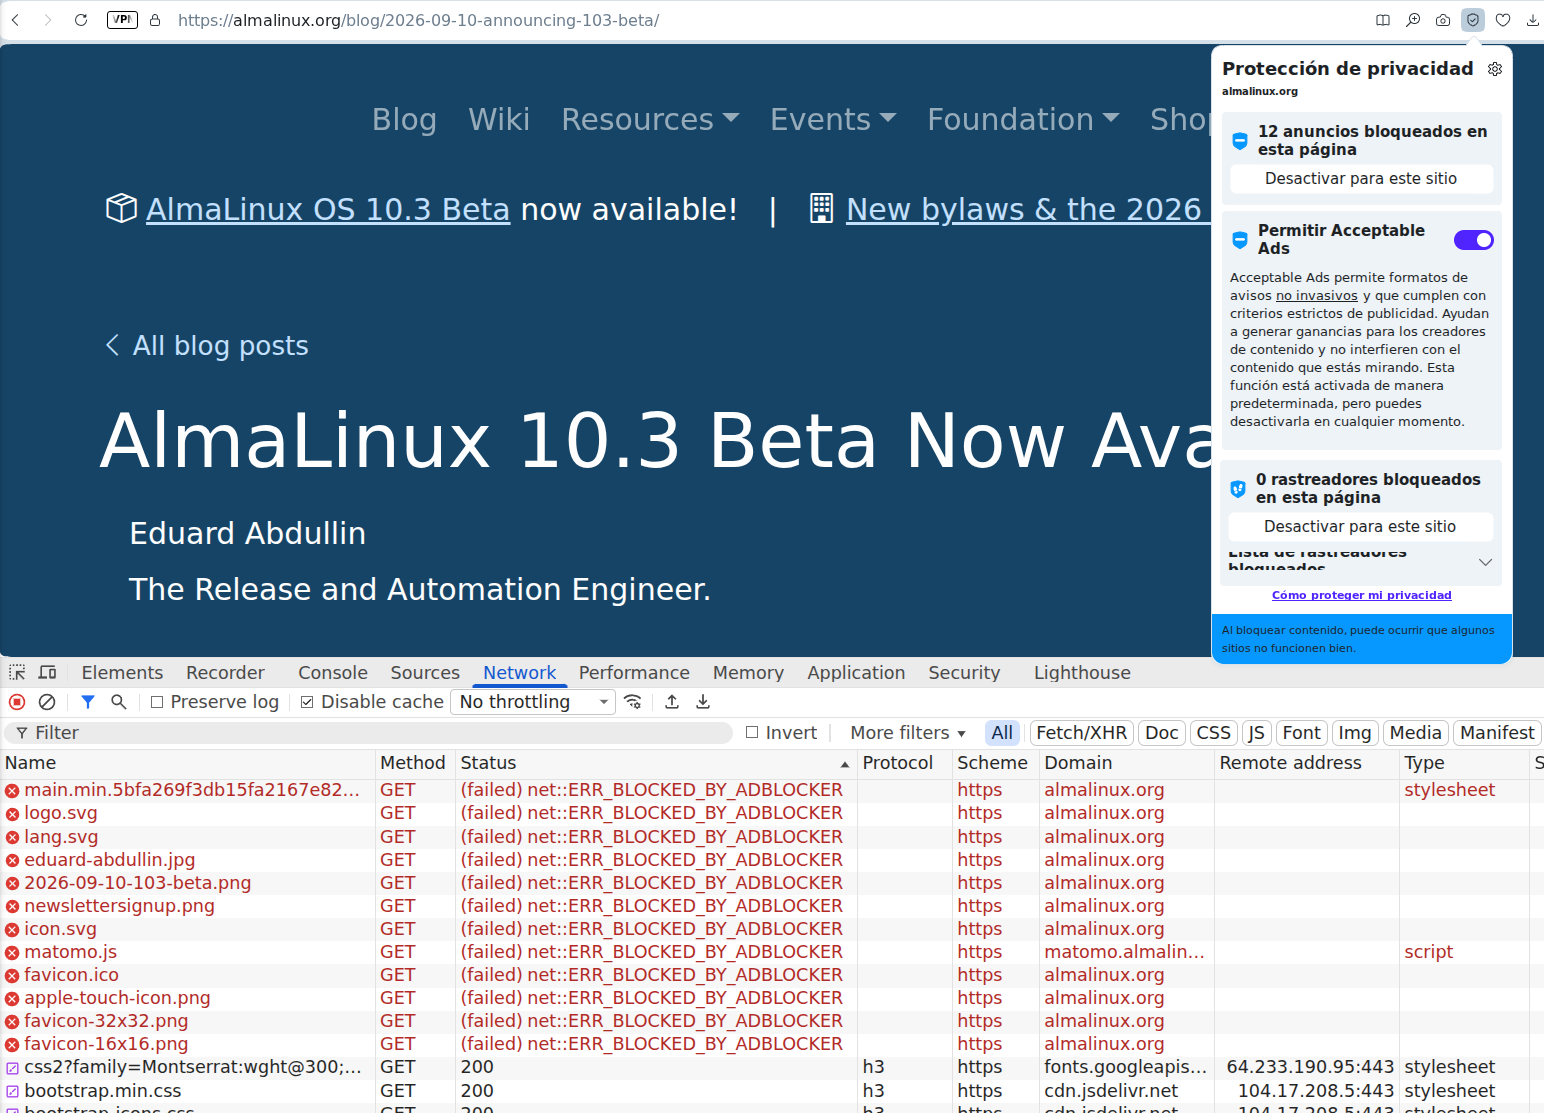Click the site security lock icon
The height and width of the screenshot is (1113, 1544).
coord(155,20)
